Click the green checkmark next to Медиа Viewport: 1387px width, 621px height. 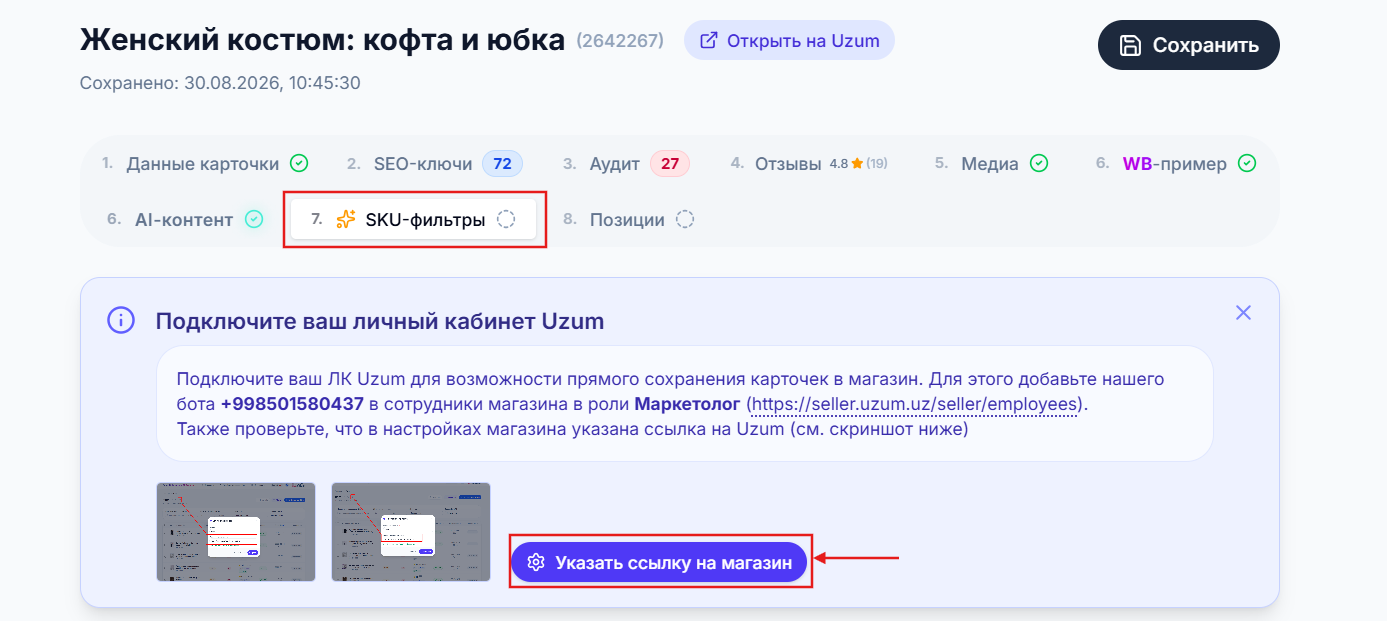(1039, 163)
